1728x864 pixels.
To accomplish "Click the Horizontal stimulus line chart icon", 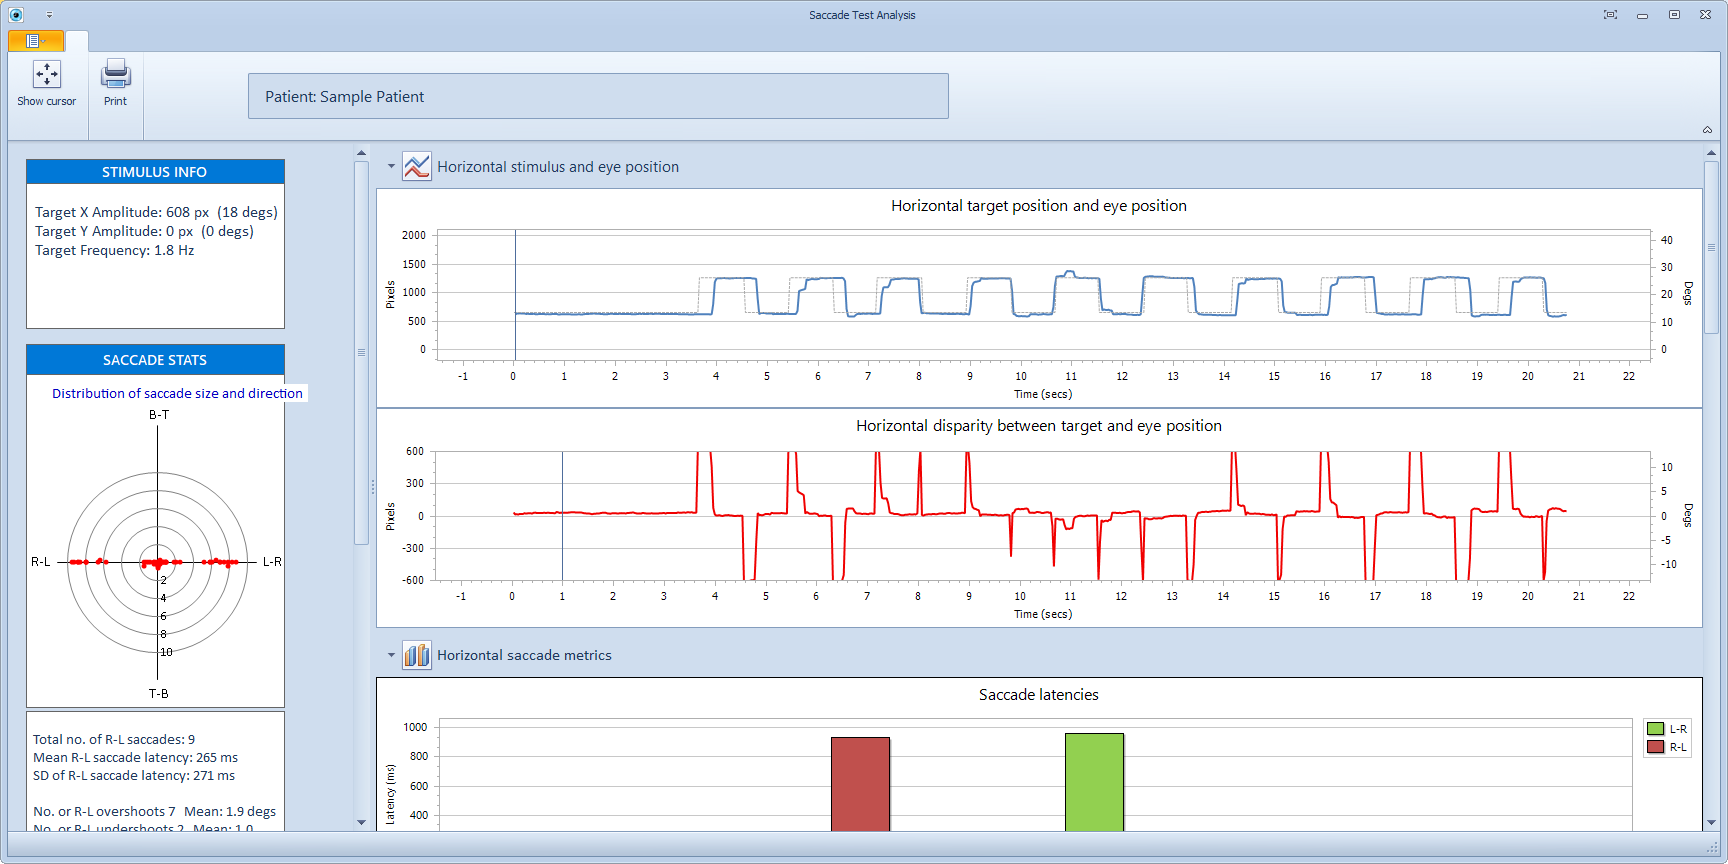I will 416,166.
